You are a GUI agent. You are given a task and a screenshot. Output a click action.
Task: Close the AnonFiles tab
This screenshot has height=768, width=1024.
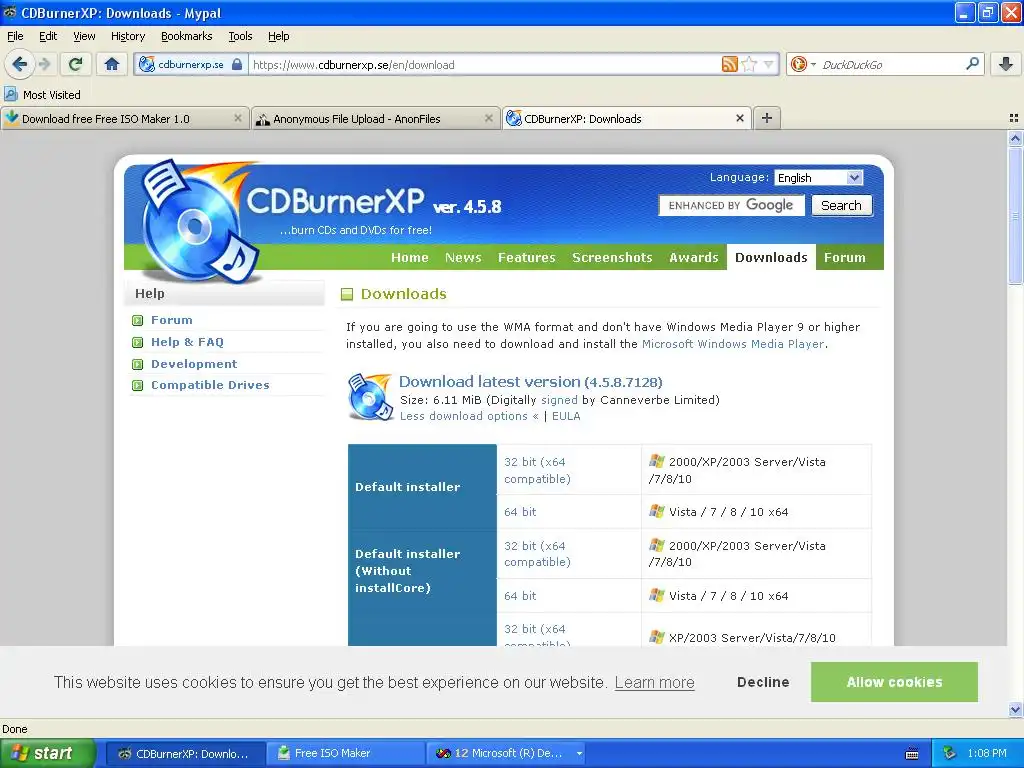(x=488, y=118)
